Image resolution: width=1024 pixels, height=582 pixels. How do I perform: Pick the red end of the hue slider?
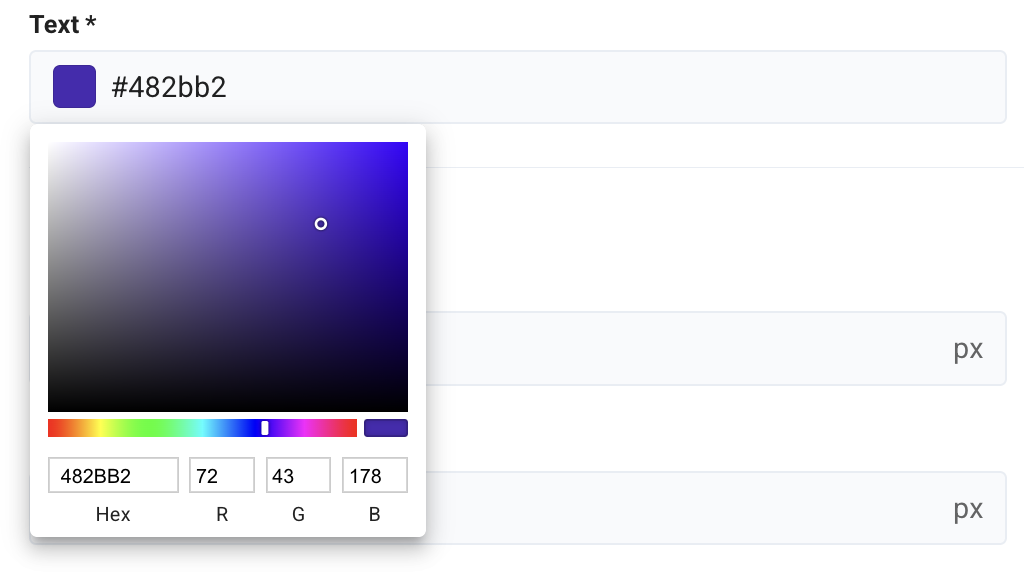pos(51,428)
